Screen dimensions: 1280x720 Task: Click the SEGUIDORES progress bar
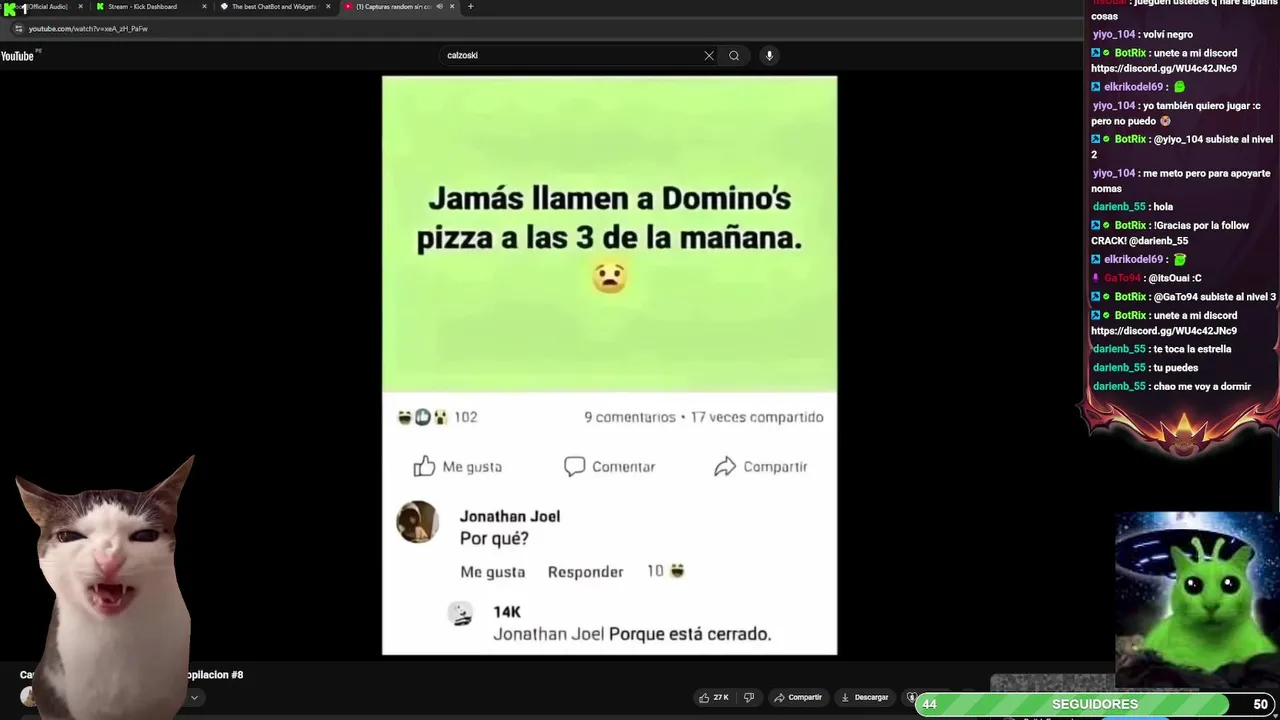[x=1095, y=704]
